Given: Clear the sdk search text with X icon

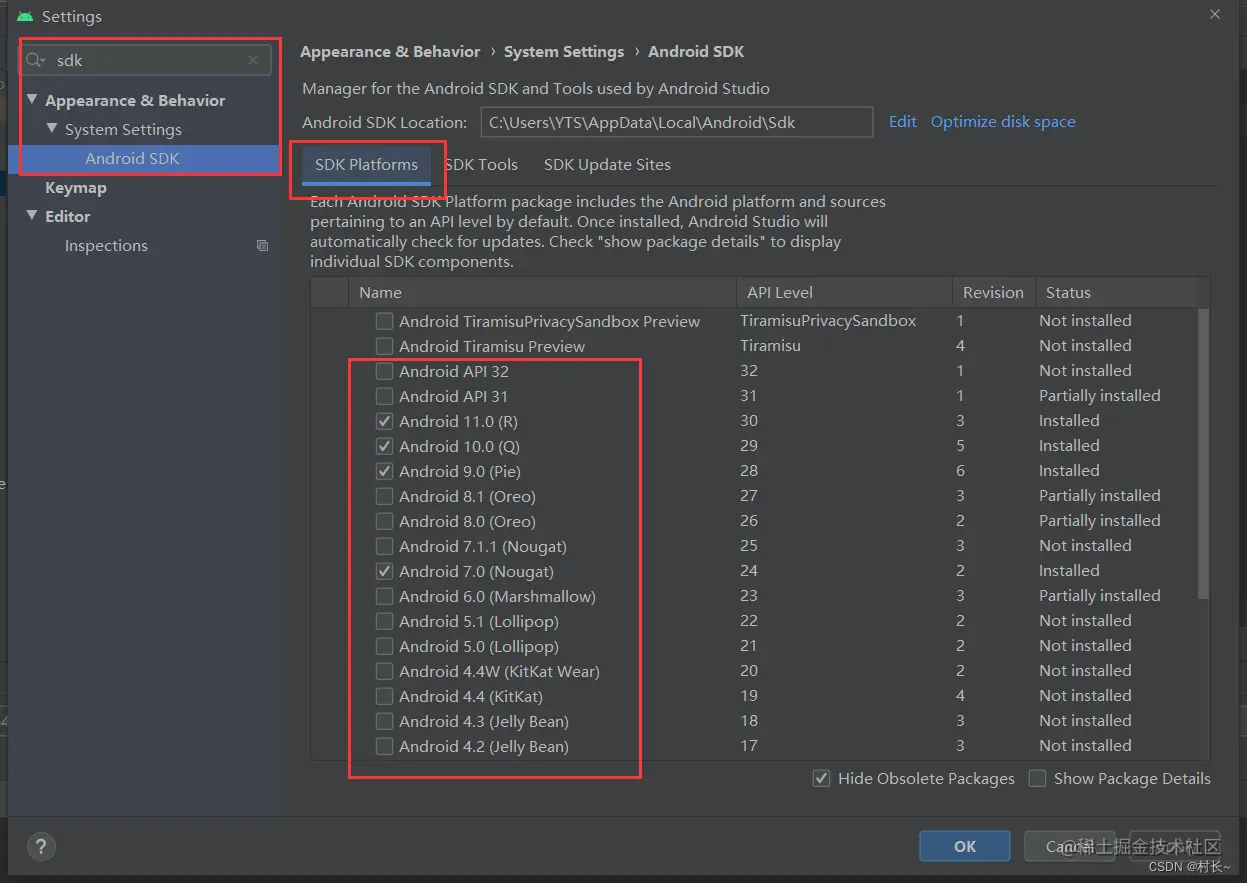Looking at the screenshot, I should [253, 60].
